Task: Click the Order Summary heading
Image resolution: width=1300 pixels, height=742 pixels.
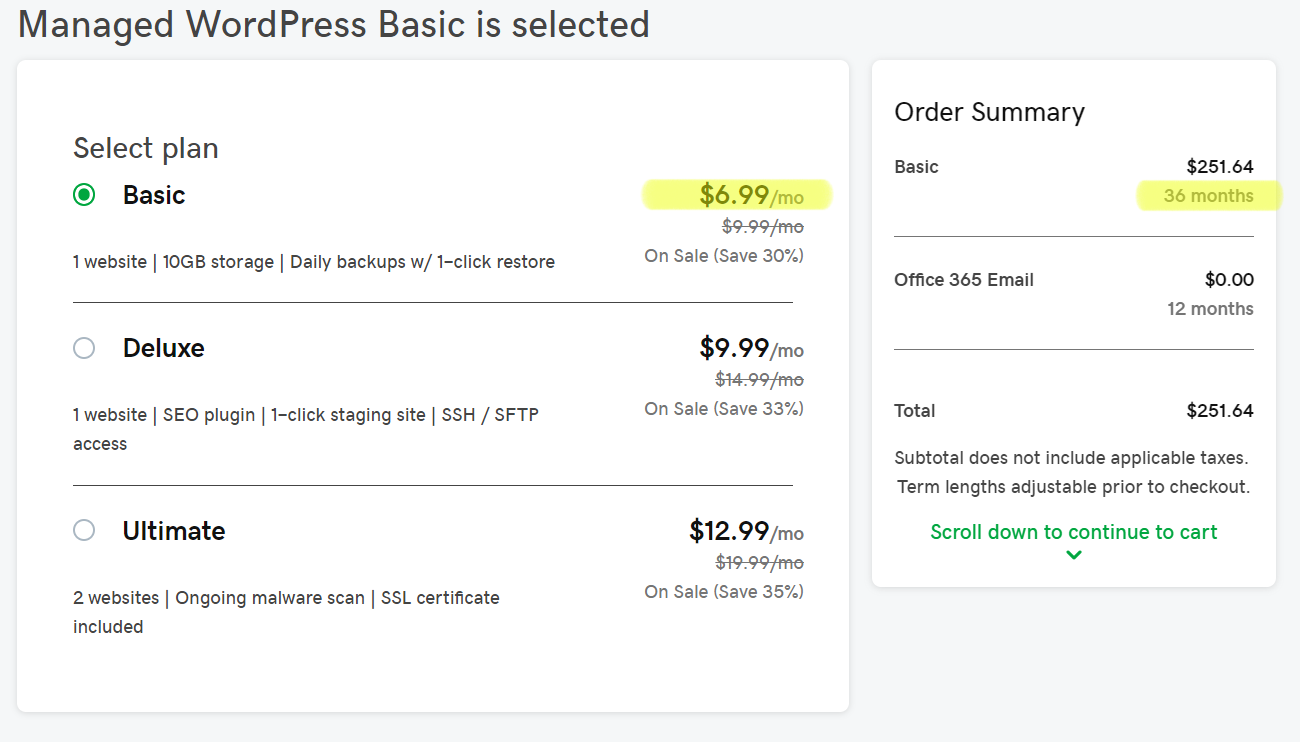Action: pos(989,112)
